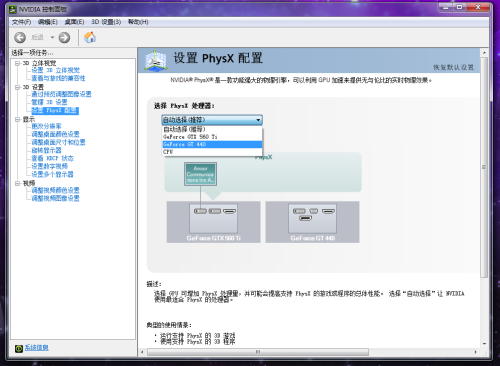Choose 自动选择 (推荐) in dropdown list

[212, 129]
